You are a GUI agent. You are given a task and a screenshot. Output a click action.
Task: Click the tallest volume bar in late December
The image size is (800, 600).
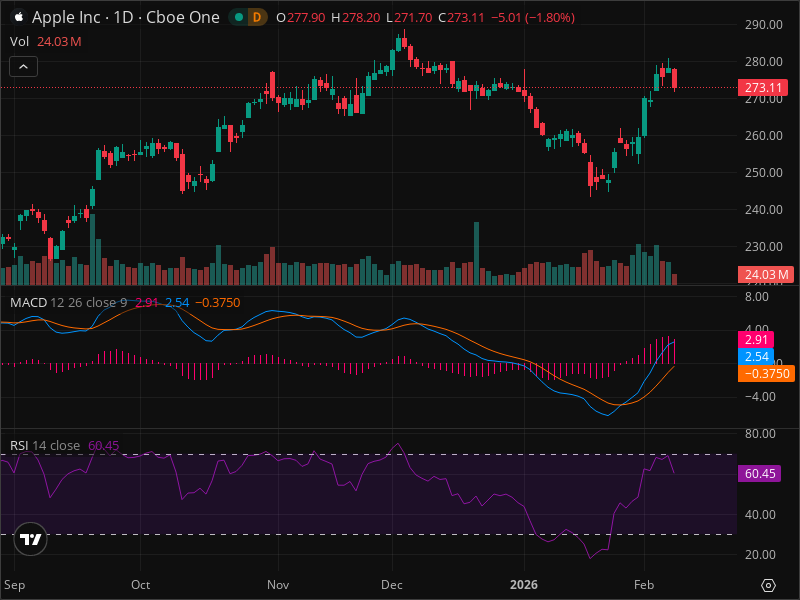click(477, 253)
